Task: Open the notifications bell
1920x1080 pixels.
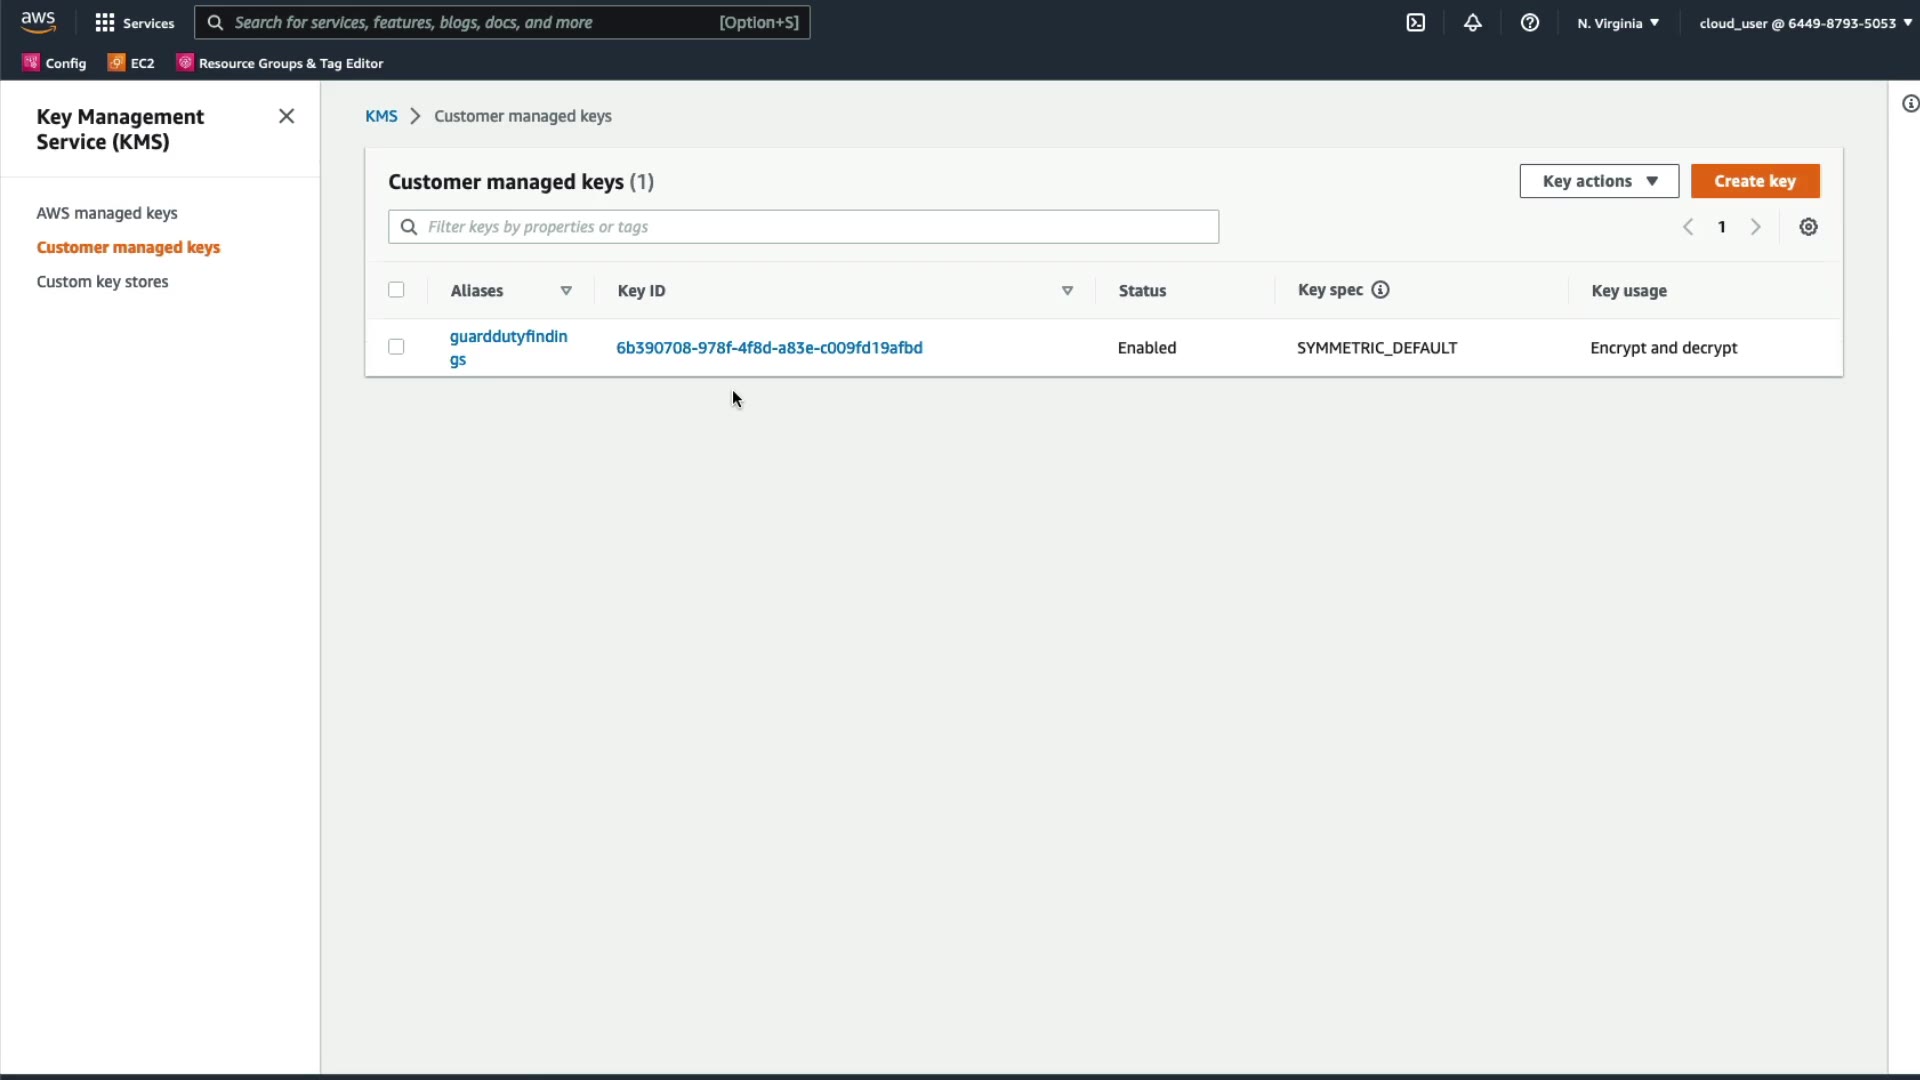Action: (1472, 22)
